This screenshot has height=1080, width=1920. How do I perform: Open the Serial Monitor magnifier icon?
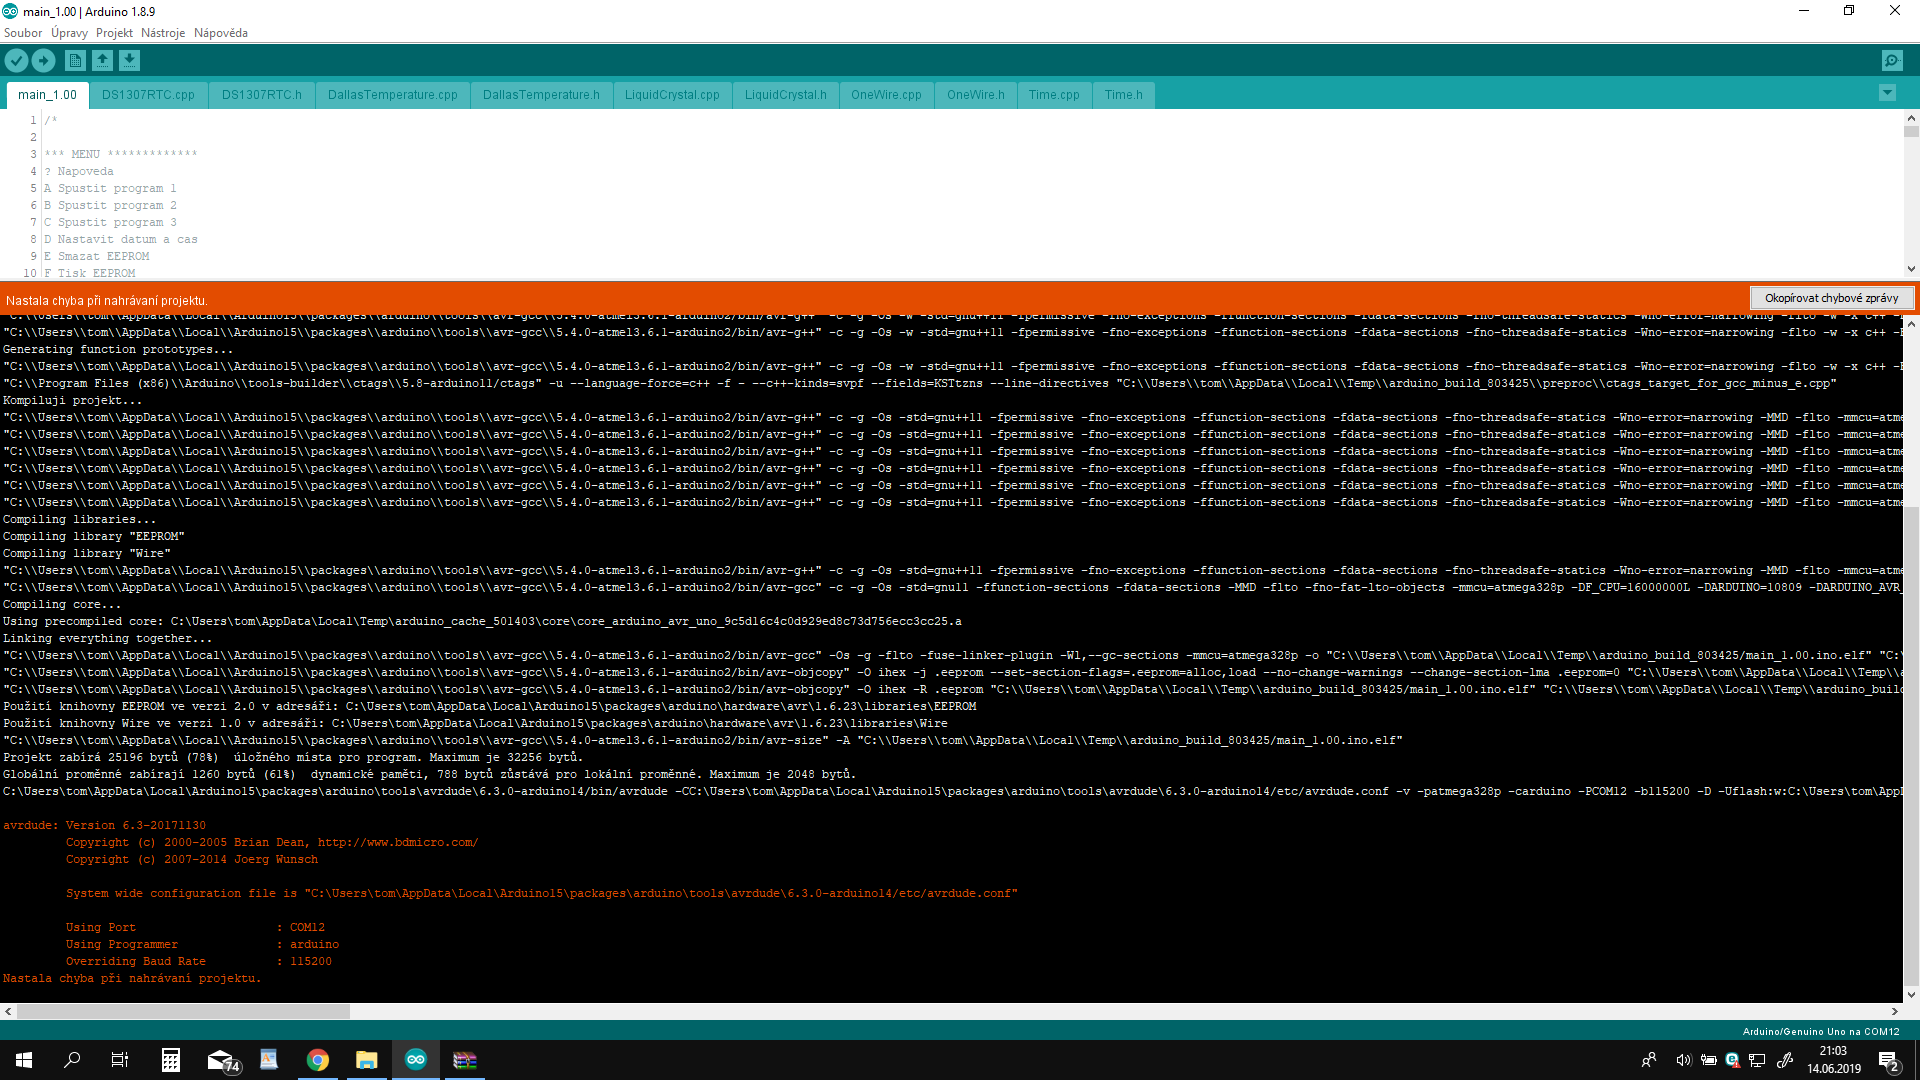(x=1892, y=61)
